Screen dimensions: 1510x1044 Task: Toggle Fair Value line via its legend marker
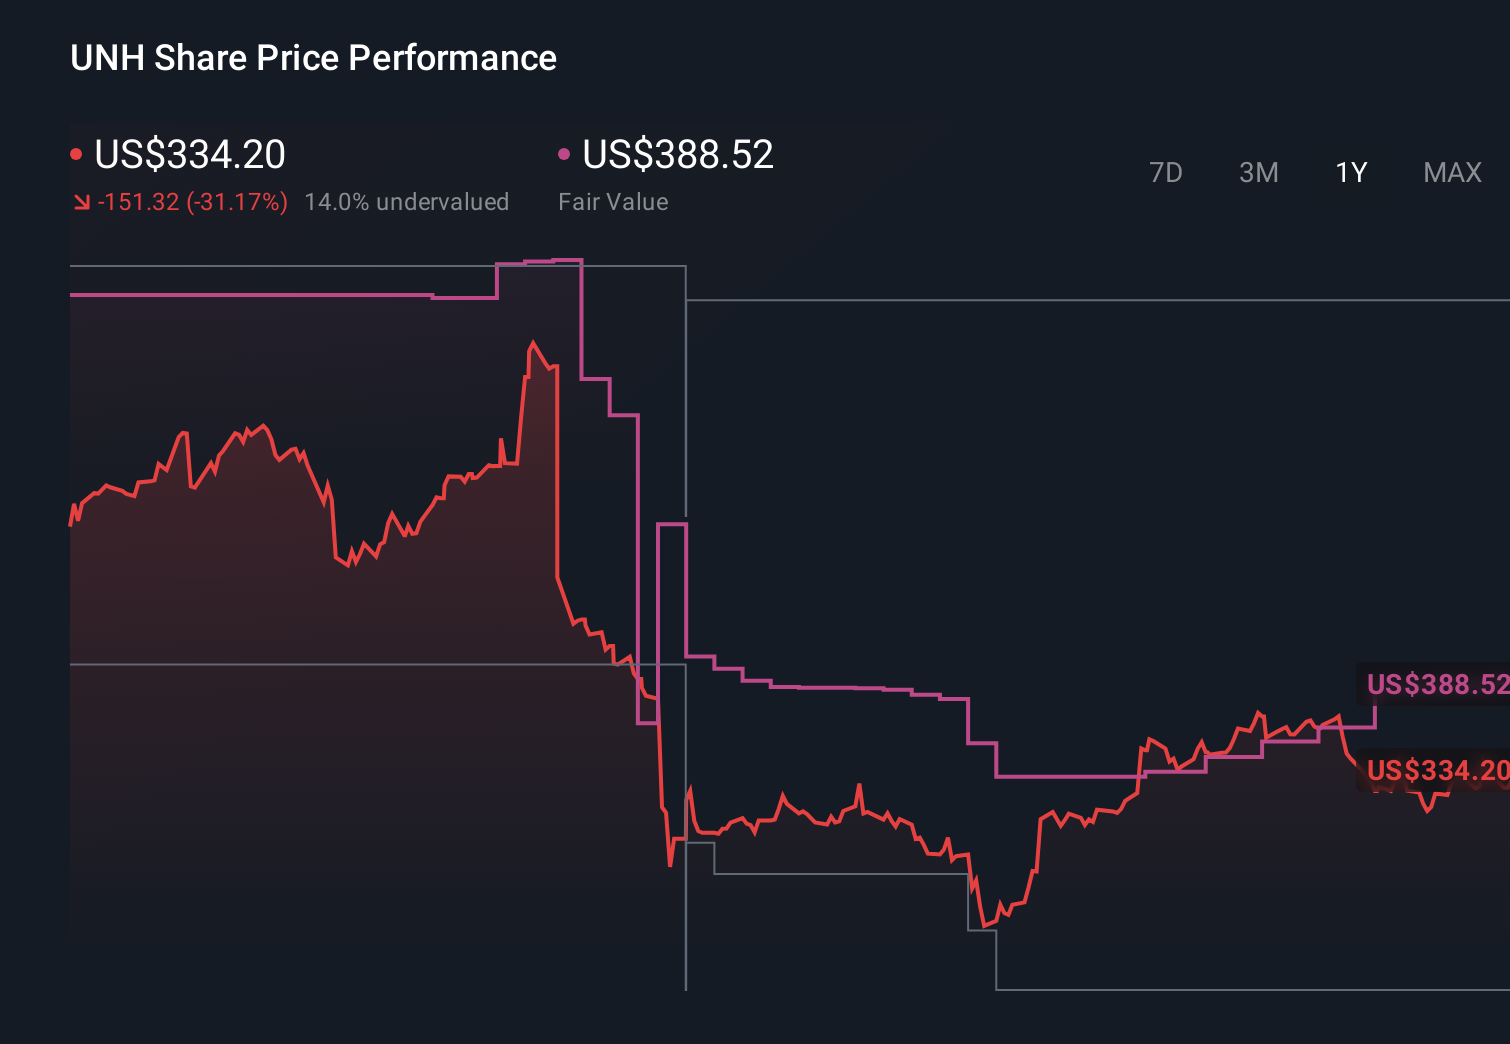click(x=563, y=153)
